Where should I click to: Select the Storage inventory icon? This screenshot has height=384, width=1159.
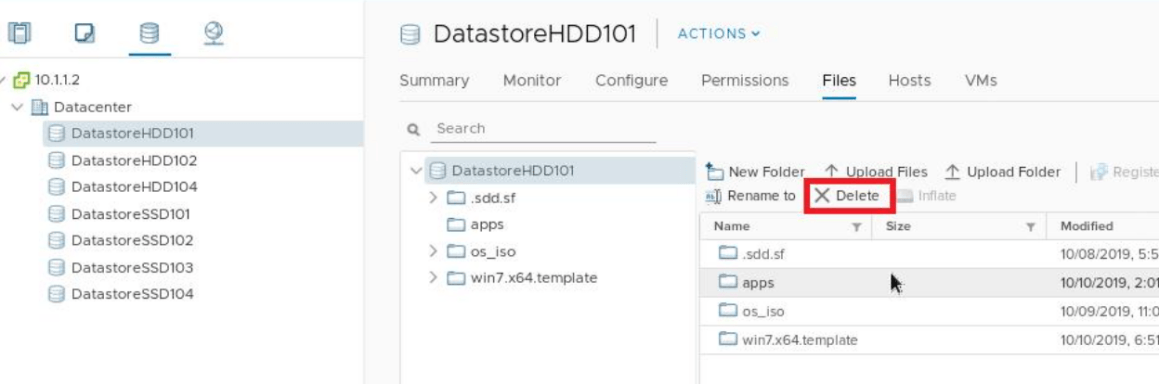point(149,32)
